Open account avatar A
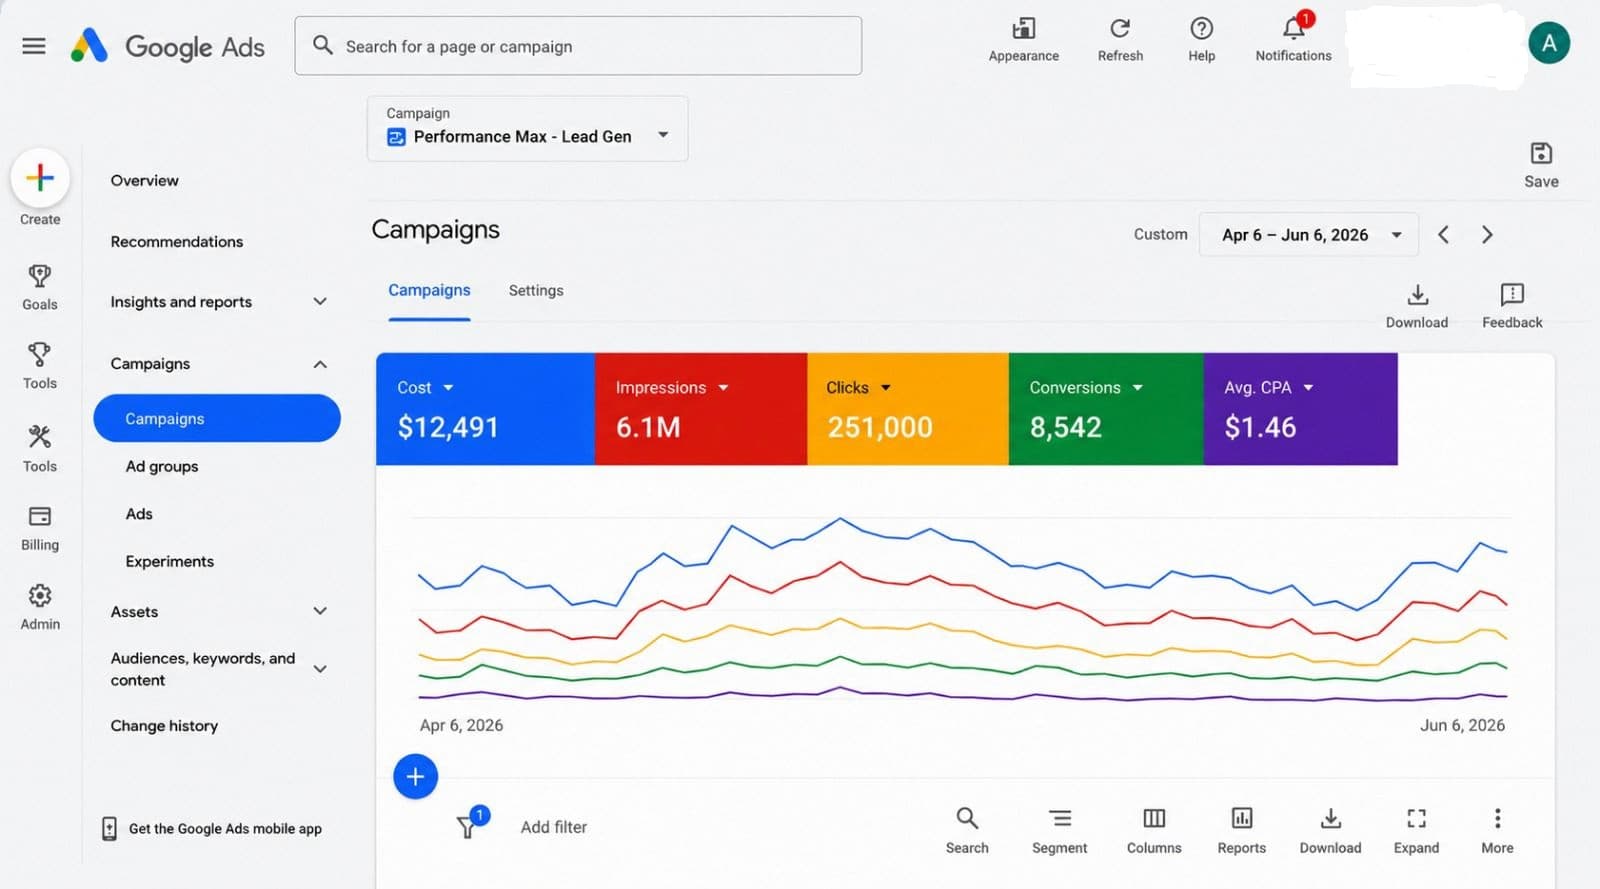Viewport: 1600px width, 889px height. click(x=1549, y=43)
